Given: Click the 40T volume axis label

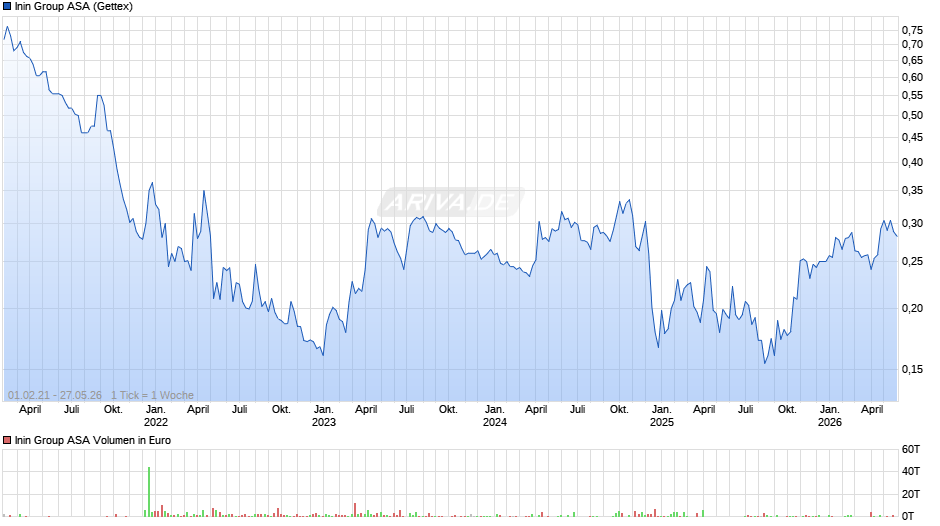Looking at the screenshot, I should [x=911, y=471].
